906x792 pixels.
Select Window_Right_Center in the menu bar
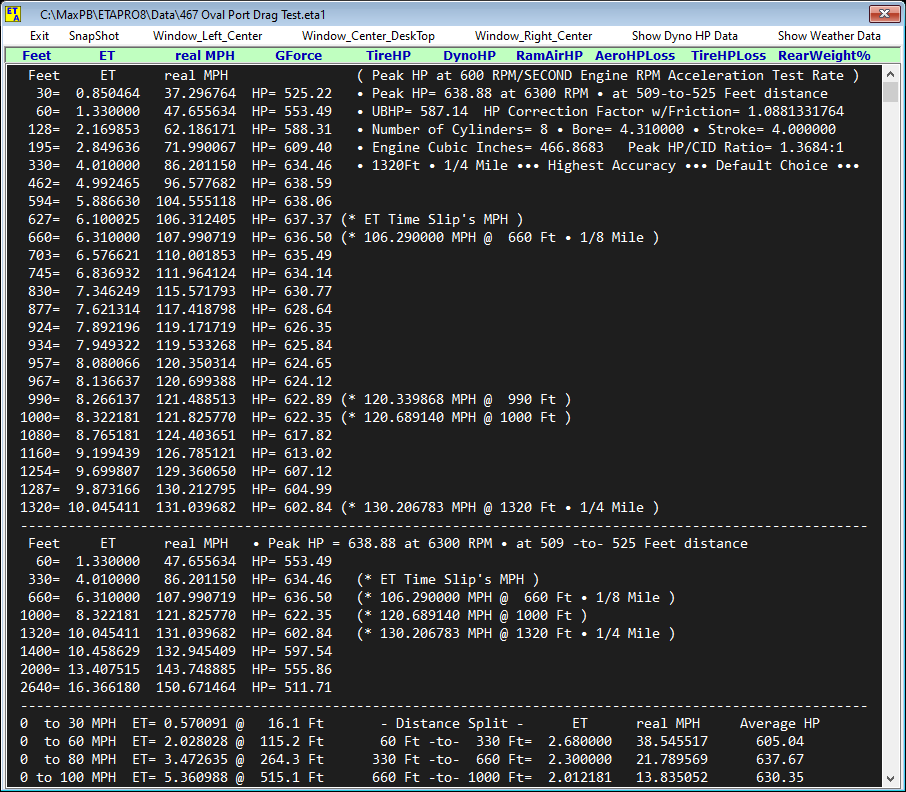533,36
